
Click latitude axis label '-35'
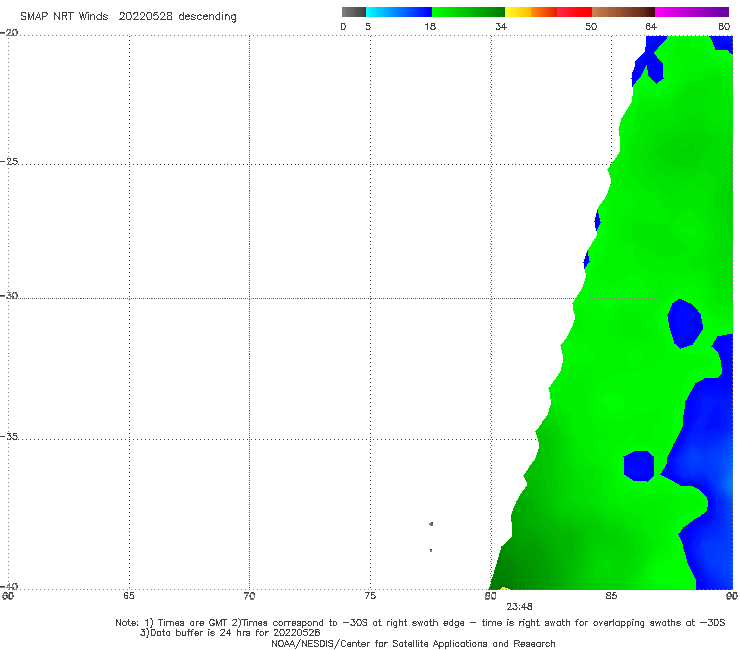9,436
